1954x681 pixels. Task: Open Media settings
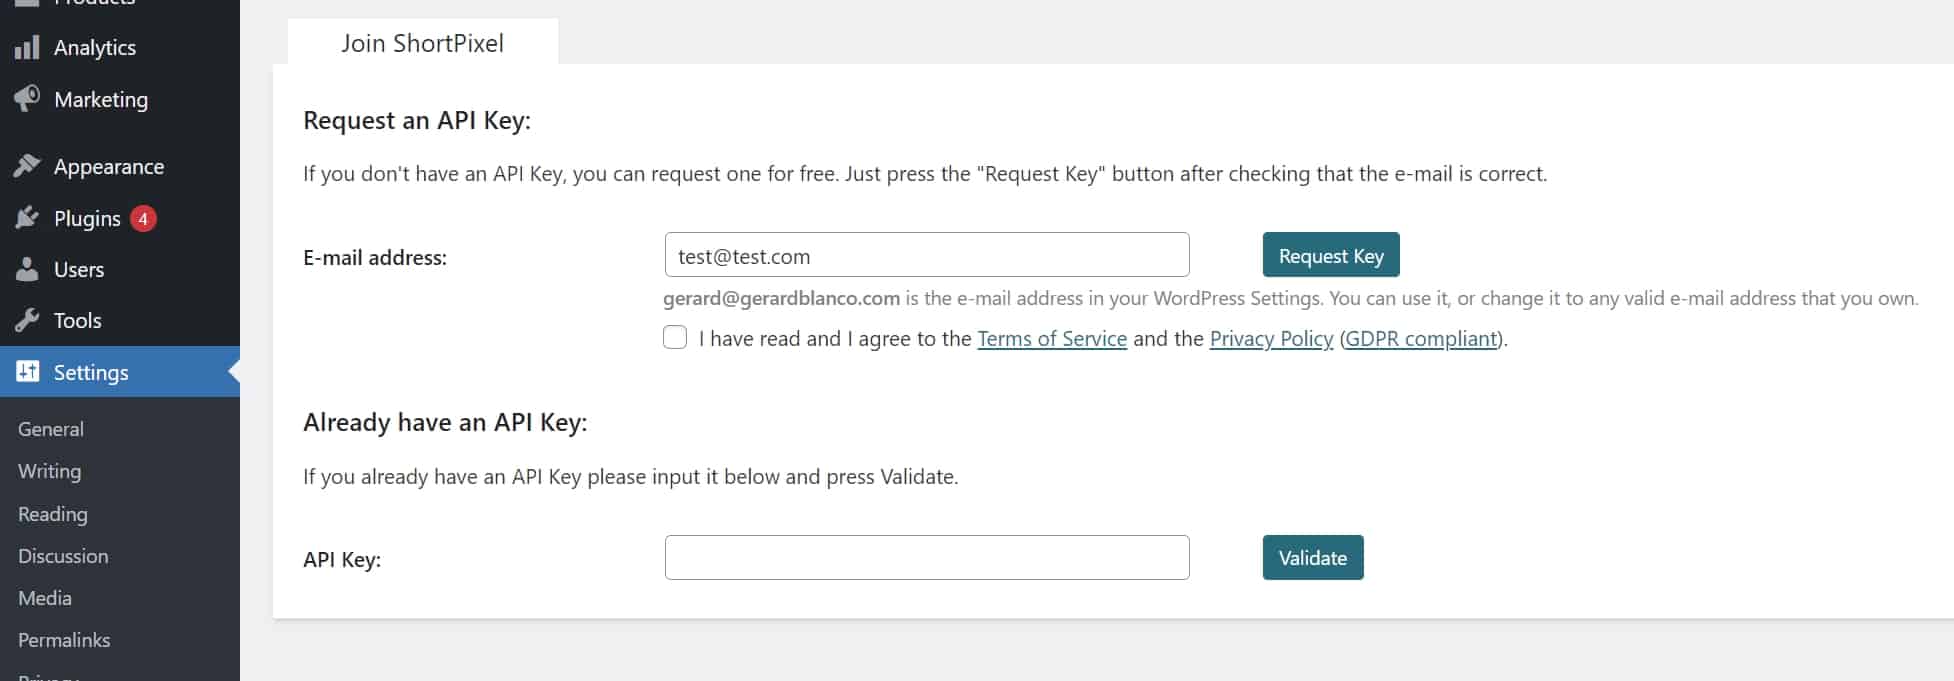44,597
